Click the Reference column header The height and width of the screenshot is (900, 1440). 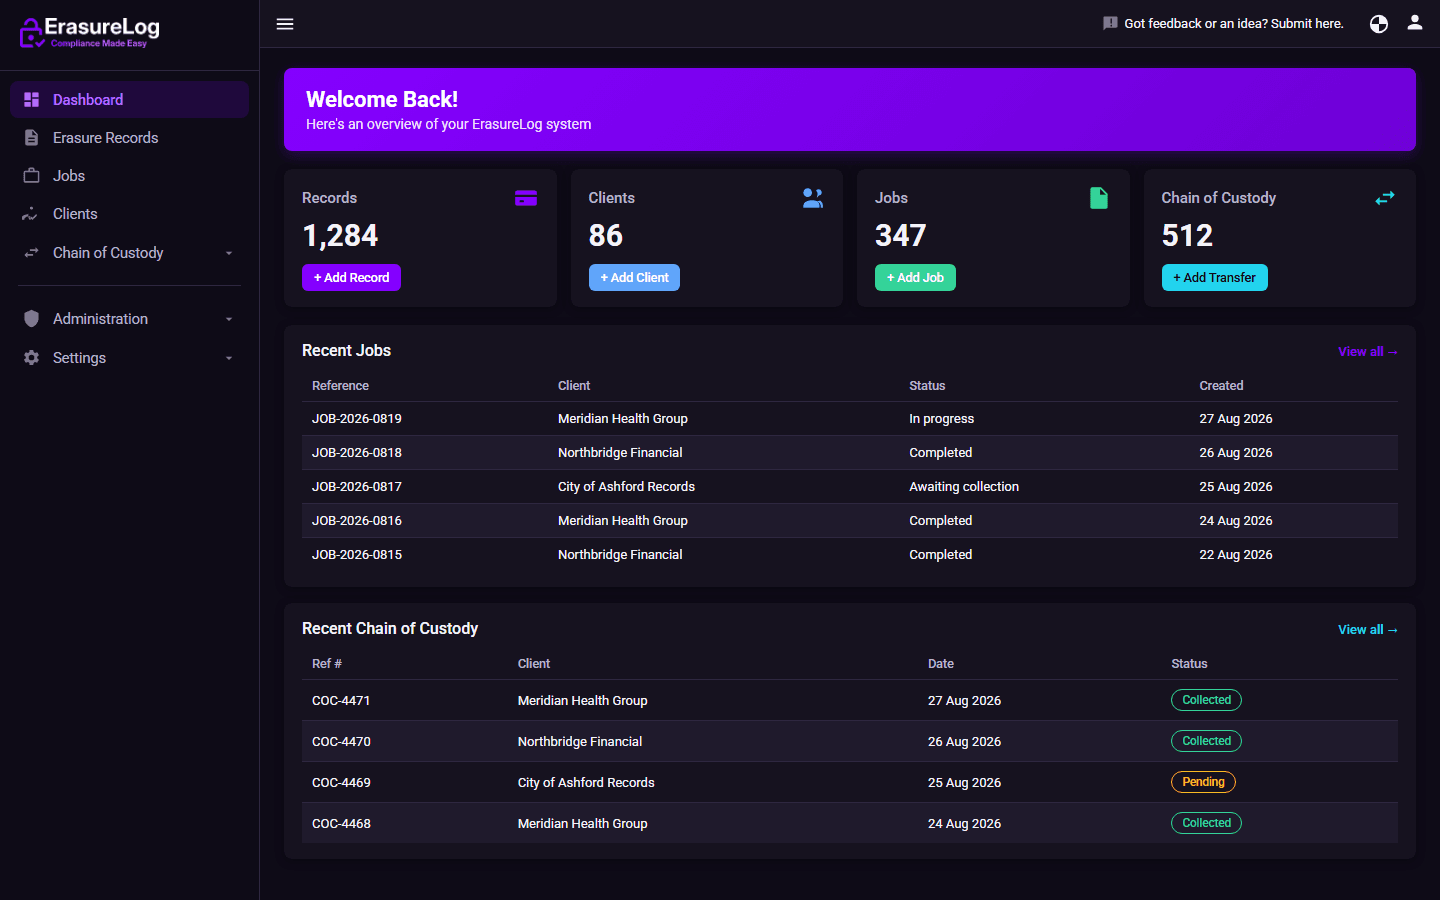tap(340, 386)
